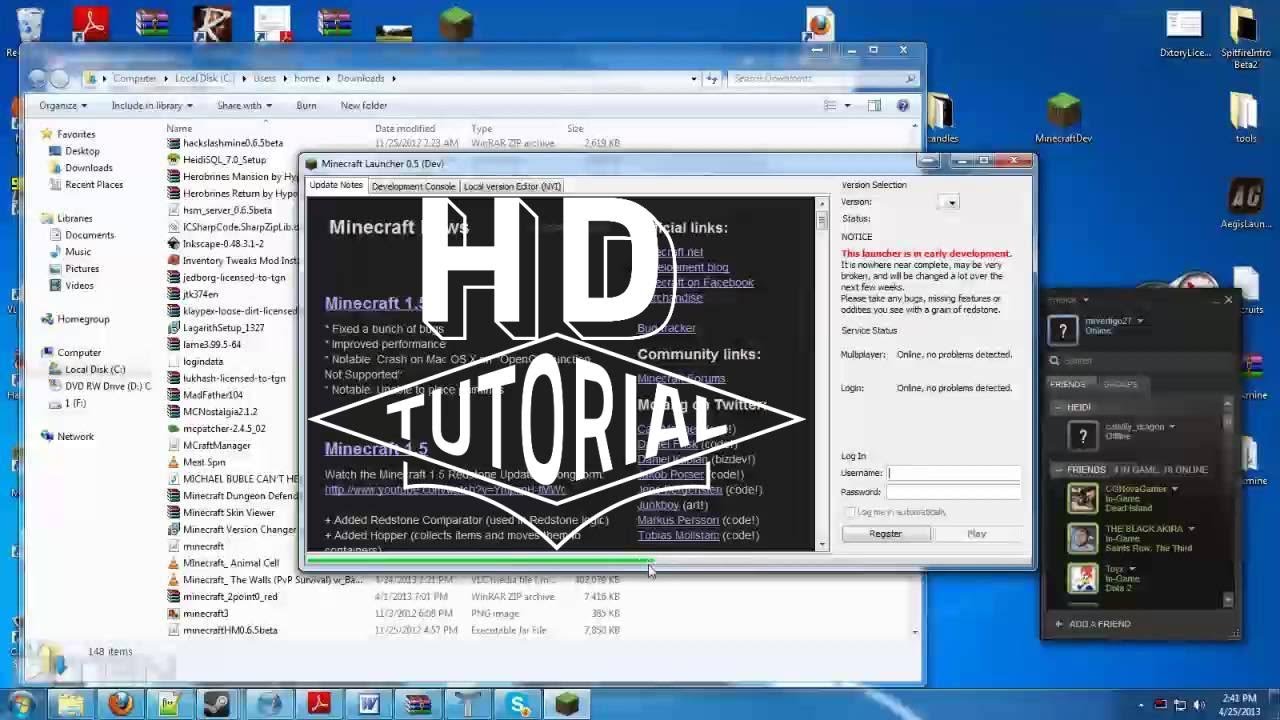The width and height of the screenshot is (1280, 720).
Task: Click the Explorer help question-mark icon
Action: tap(903, 105)
